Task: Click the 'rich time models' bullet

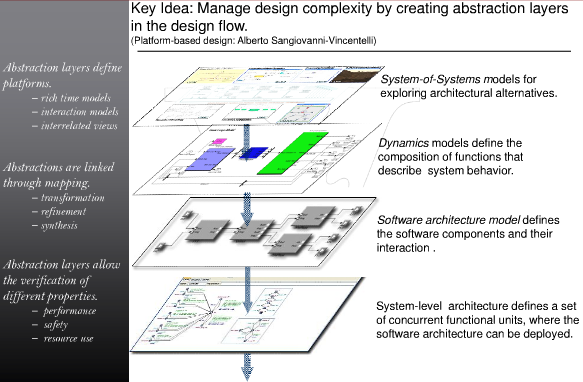Action: pos(71,98)
